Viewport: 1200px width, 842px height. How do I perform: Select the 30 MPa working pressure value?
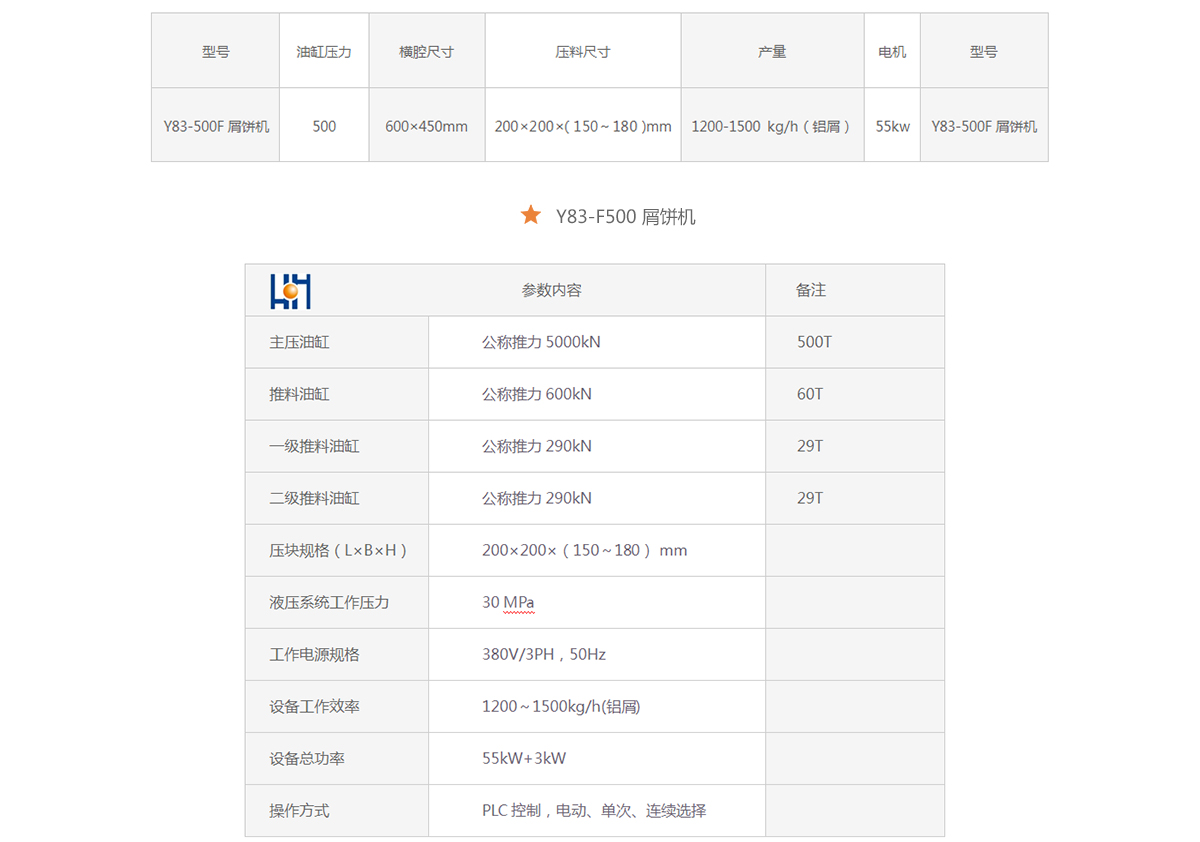[x=508, y=602]
